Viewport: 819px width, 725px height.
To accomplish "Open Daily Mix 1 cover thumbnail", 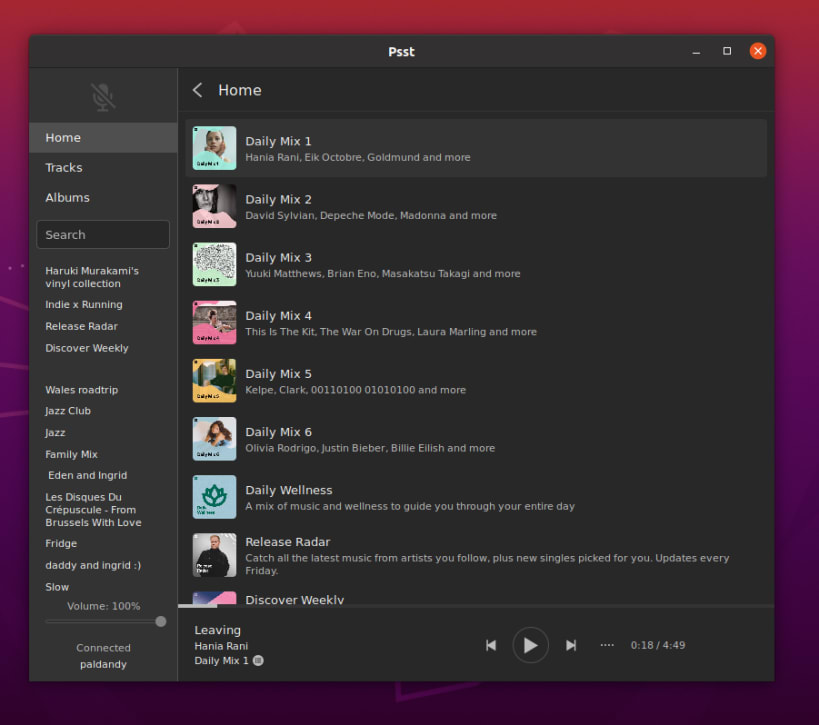I will pos(214,148).
